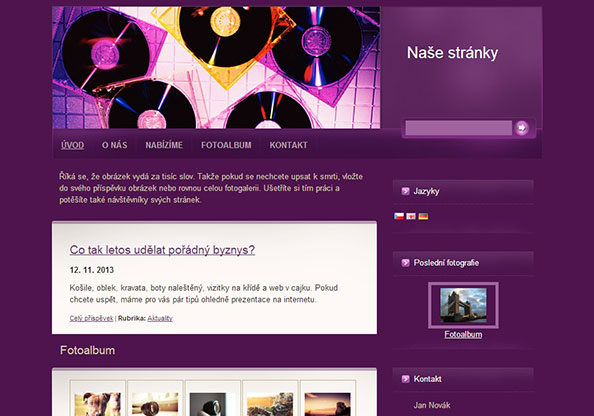Click the 'Naše stránky' site title
Screen dimensions: 594x416
pyautogui.click(x=452, y=53)
